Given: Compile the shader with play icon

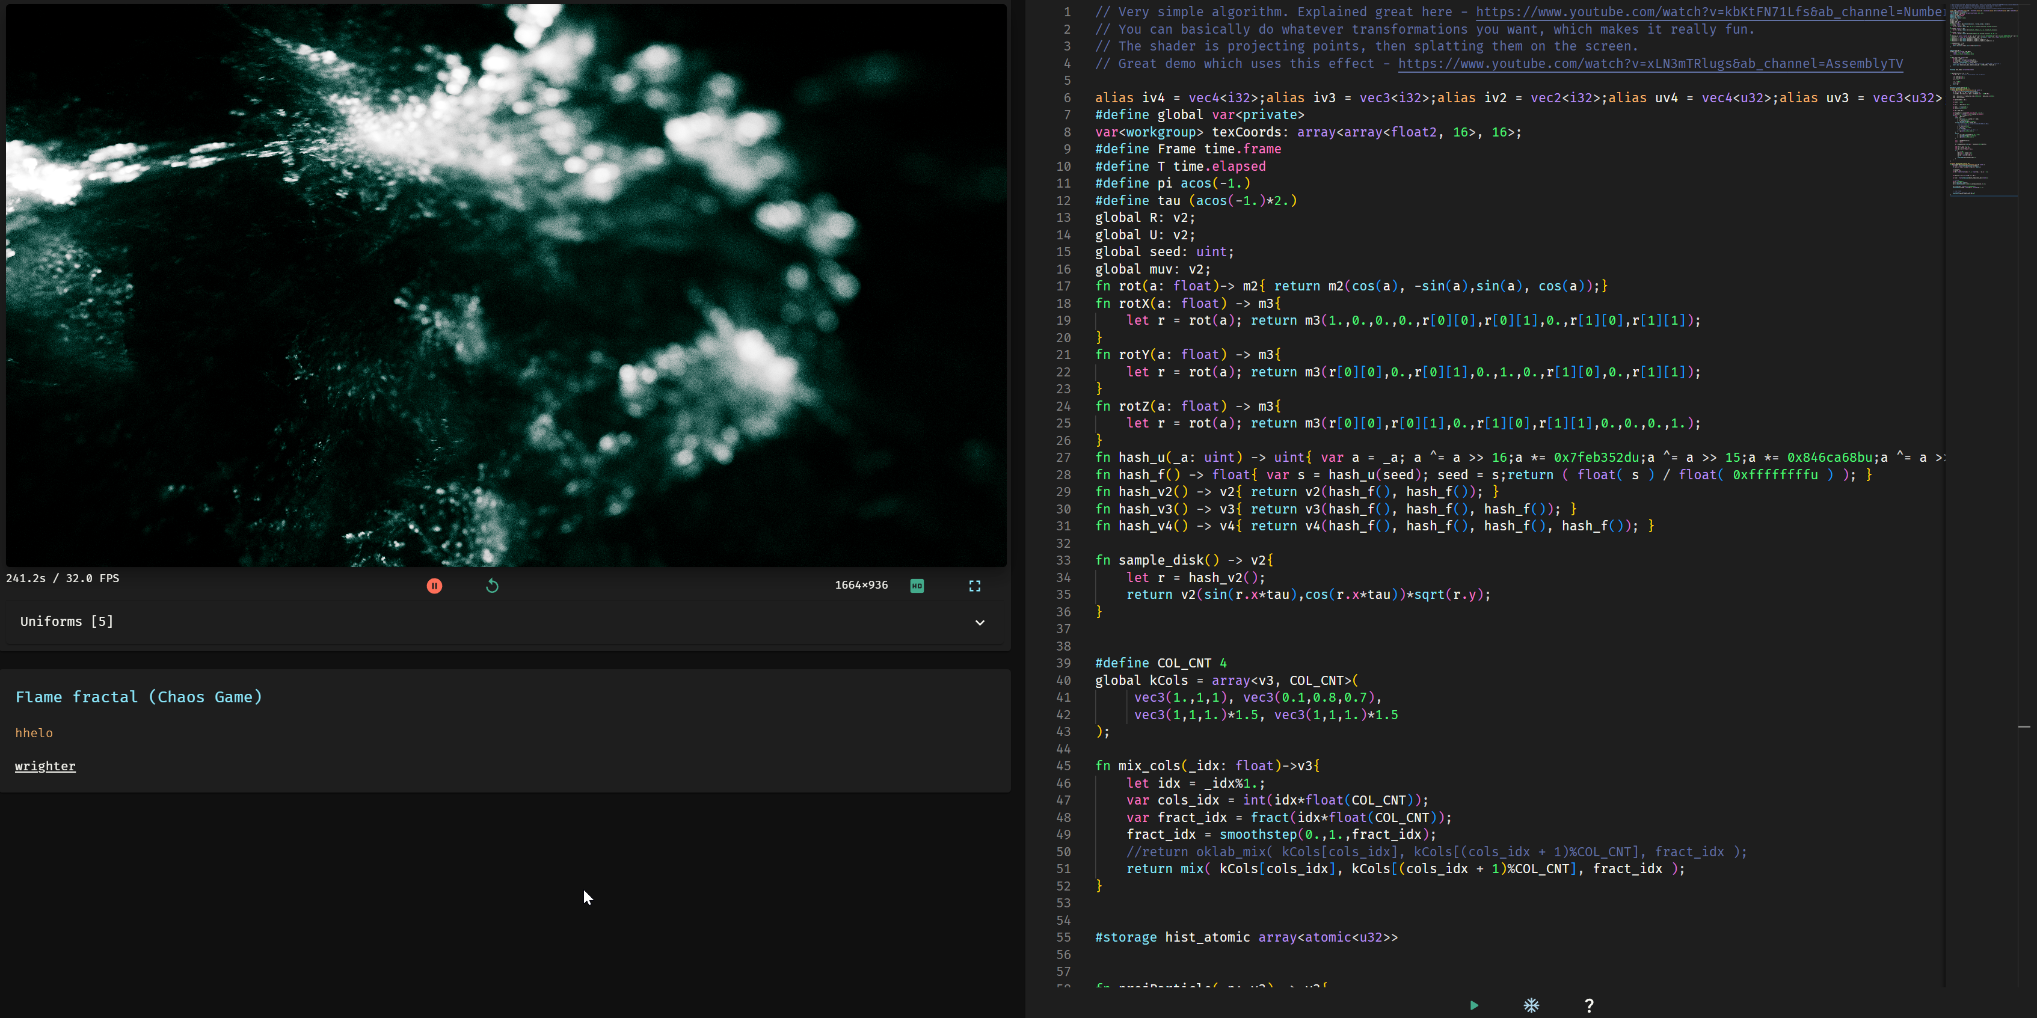Looking at the screenshot, I should tap(1473, 1005).
